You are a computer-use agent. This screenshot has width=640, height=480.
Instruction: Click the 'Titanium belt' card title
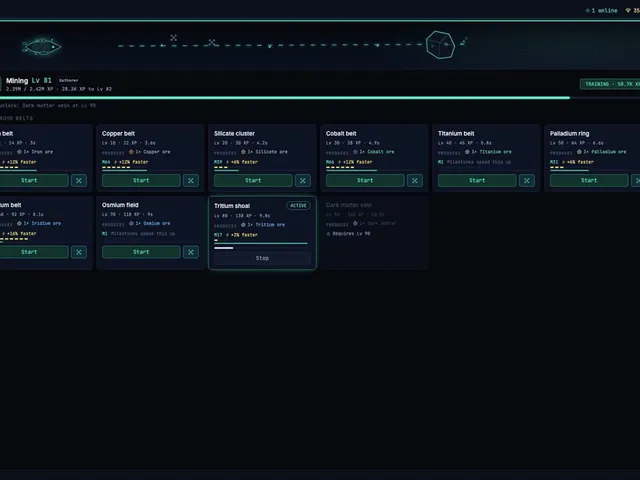[x=456, y=133]
